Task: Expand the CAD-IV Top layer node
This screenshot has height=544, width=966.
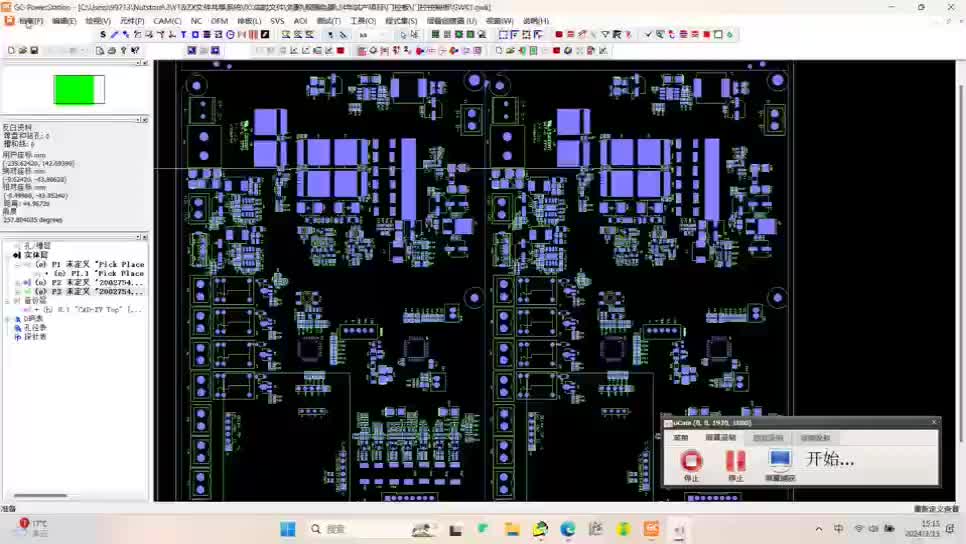Action: [36, 310]
